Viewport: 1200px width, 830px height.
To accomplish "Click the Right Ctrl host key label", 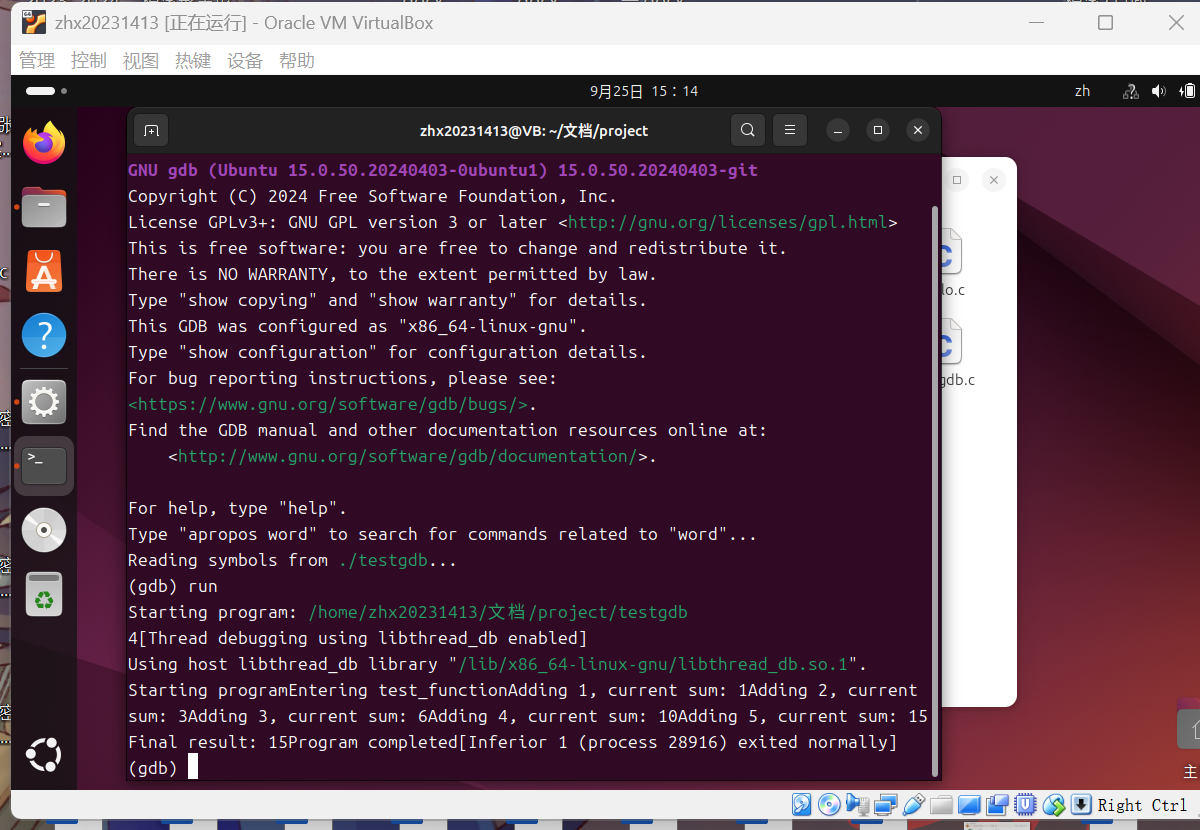I will point(1142,806).
